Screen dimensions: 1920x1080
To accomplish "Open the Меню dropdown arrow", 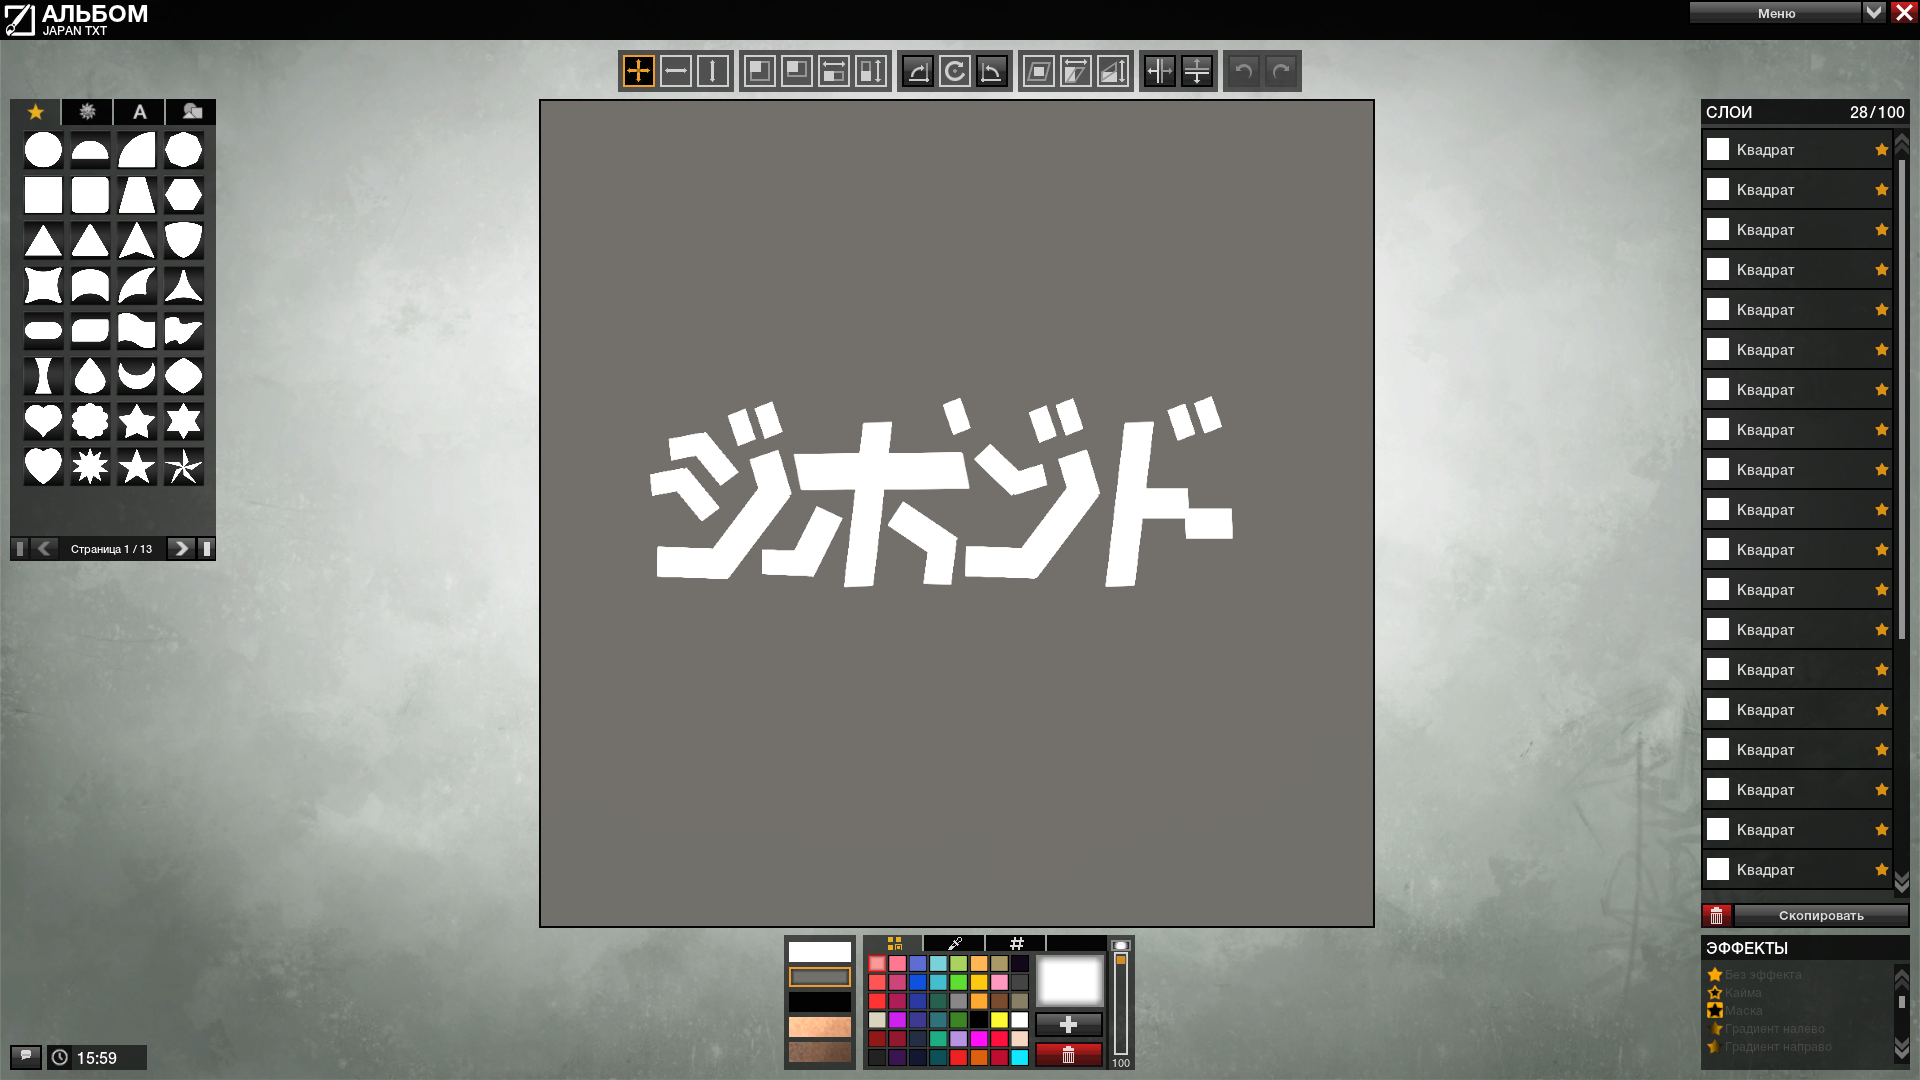I will click(1874, 13).
